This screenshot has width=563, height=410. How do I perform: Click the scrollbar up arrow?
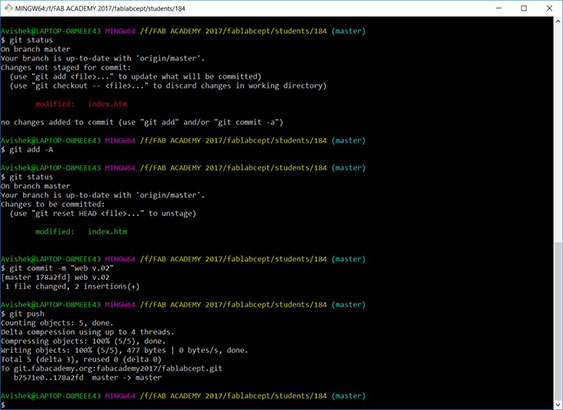click(x=558, y=21)
